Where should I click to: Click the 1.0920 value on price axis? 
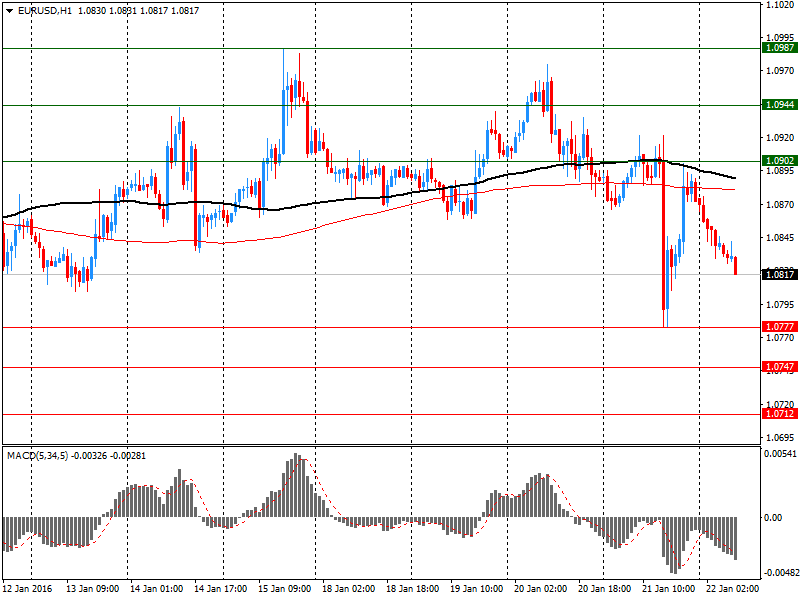(780, 138)
